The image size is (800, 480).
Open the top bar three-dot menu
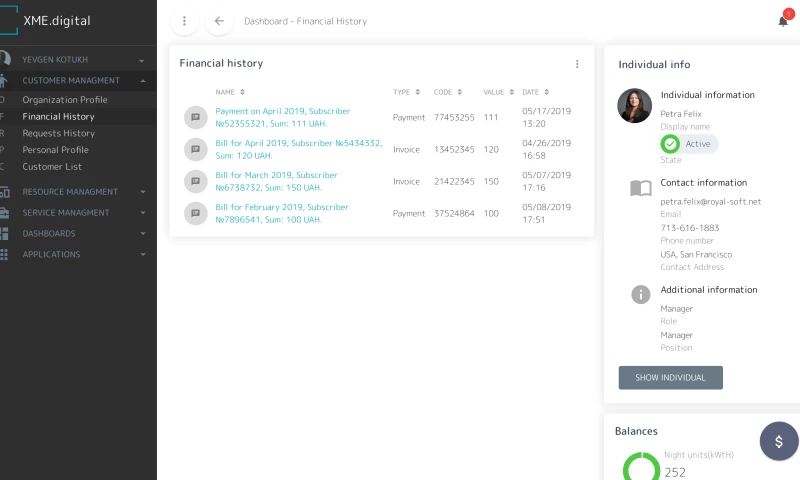(184, 21)
